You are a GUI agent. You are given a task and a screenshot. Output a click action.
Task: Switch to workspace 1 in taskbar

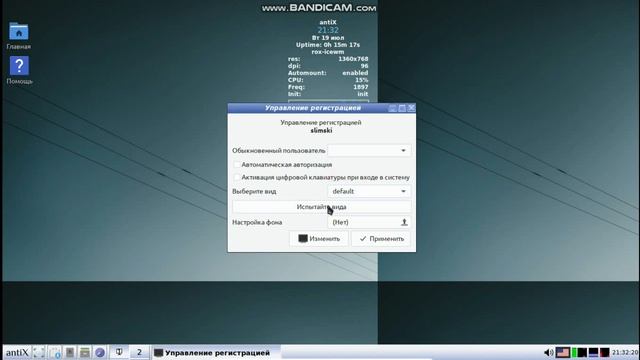coord(119,352)
